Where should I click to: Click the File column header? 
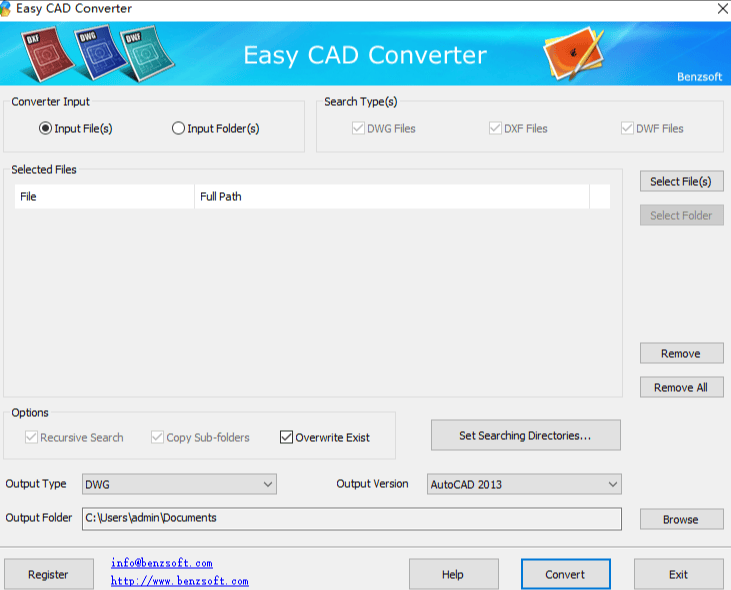(x=104, y=197)
